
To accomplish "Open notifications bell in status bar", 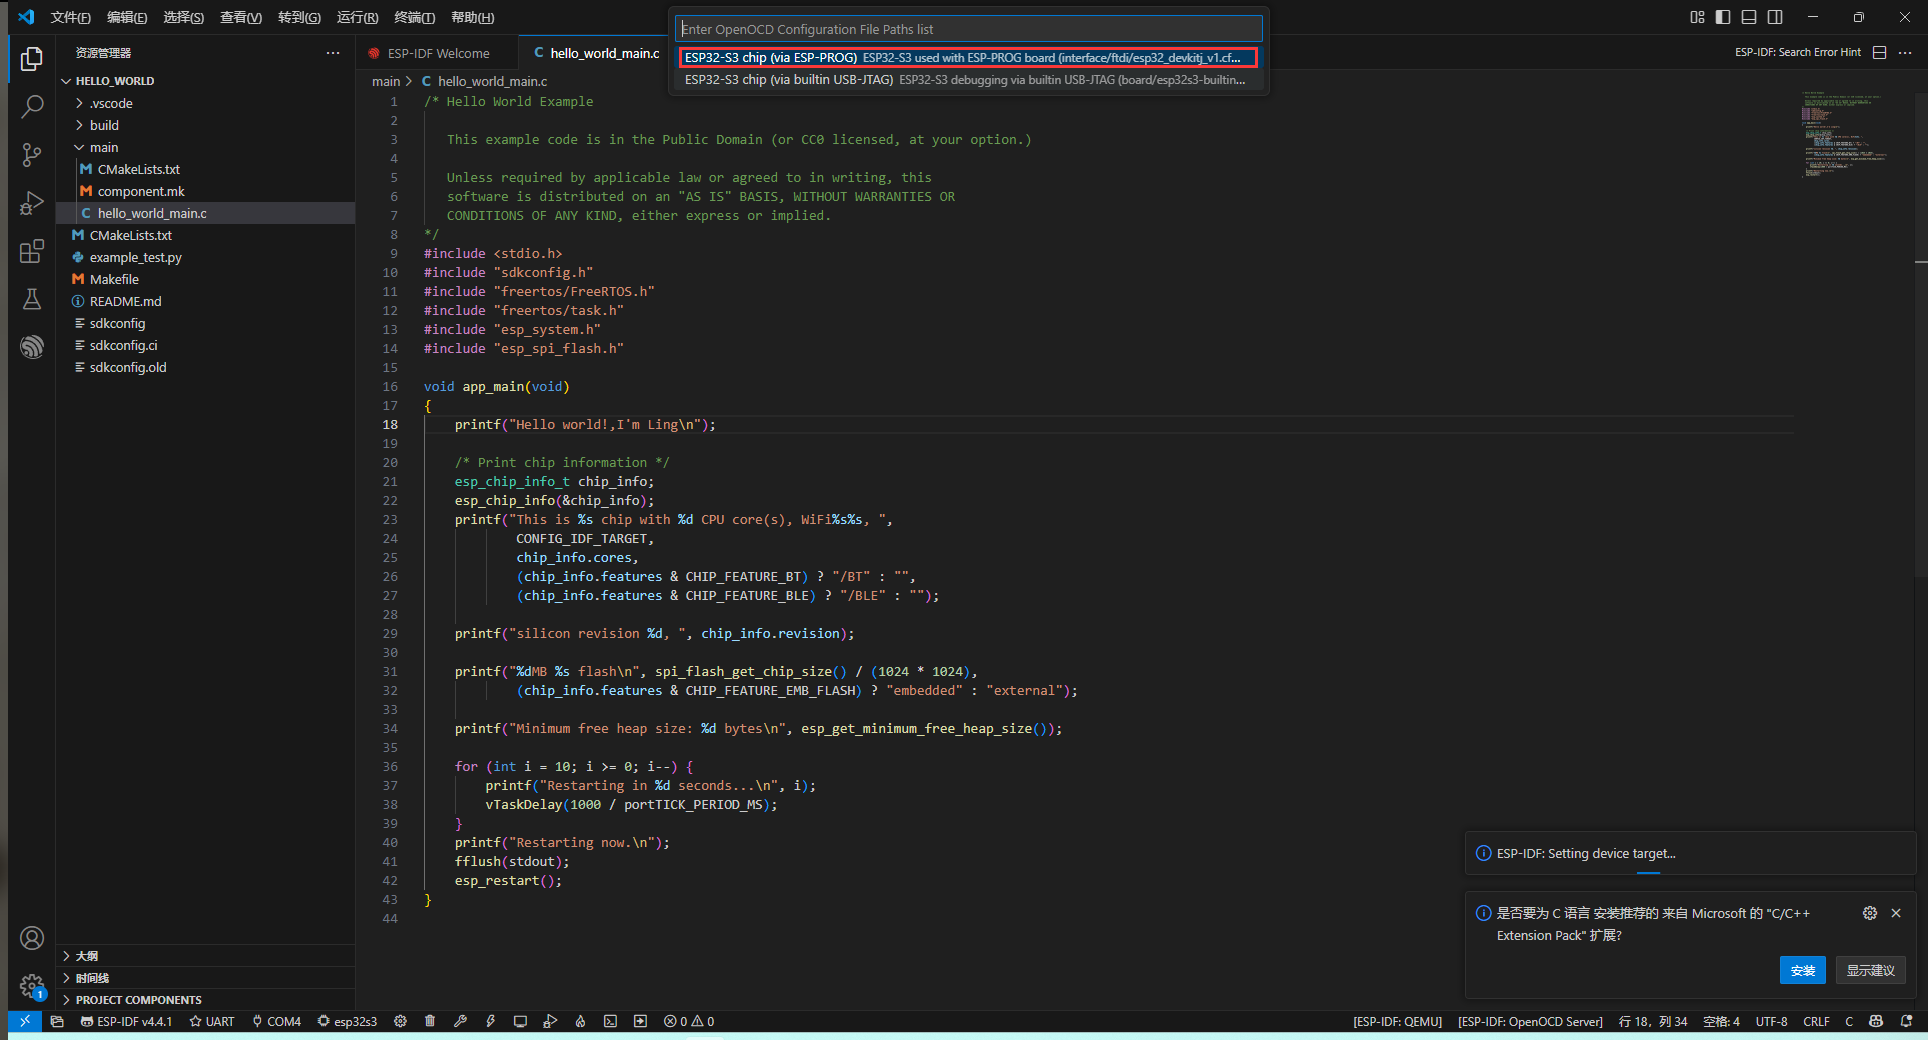I will (x=1907, y=1021).
